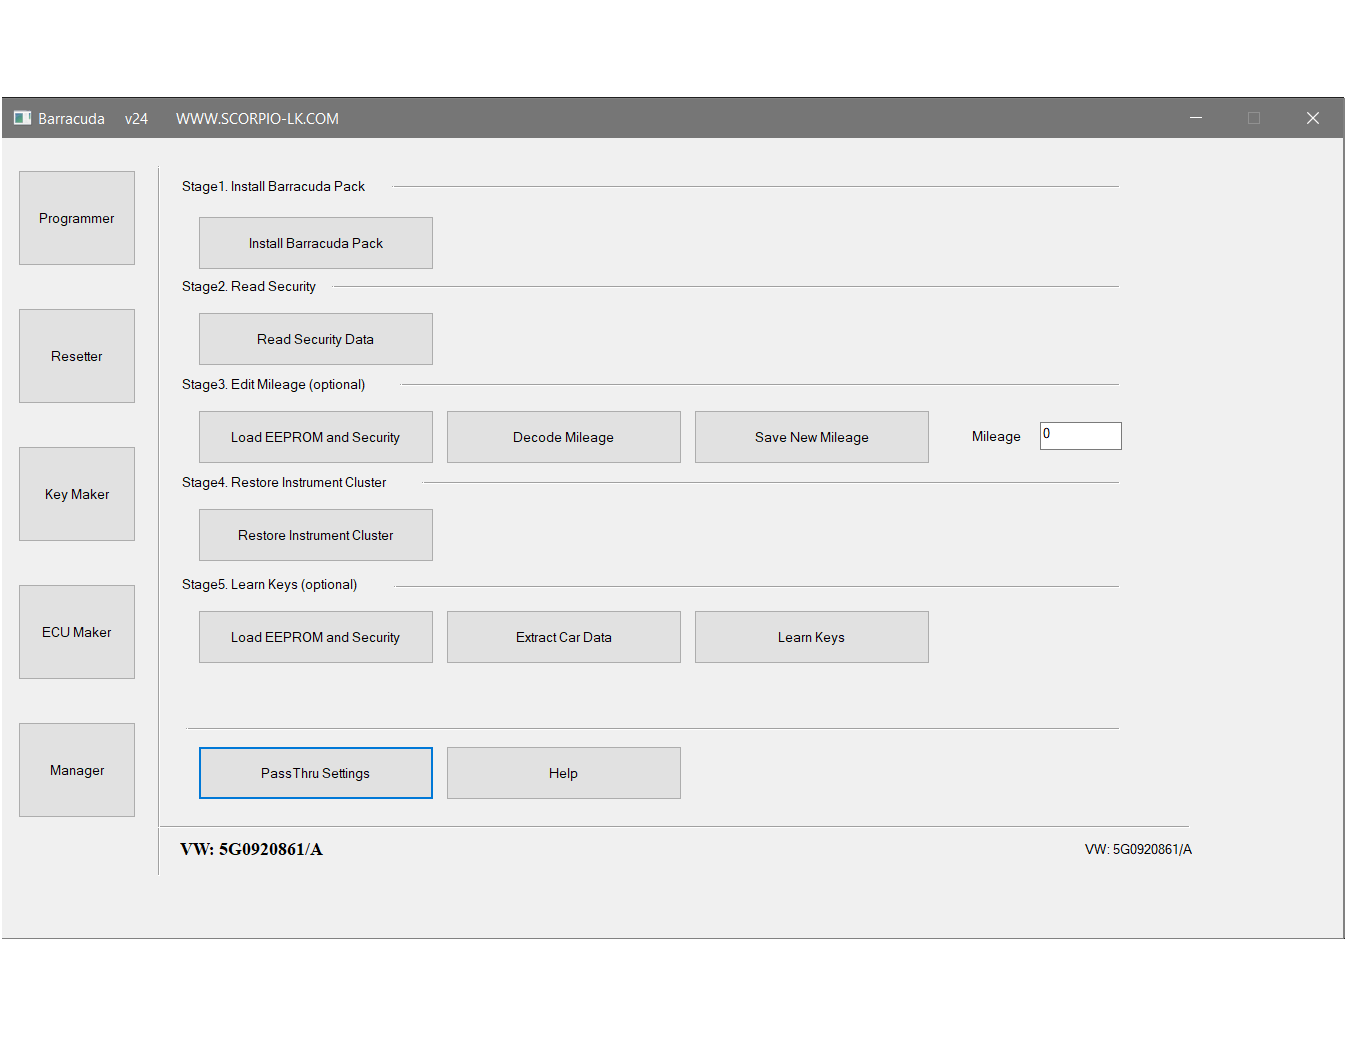
Task: Click the Learn Keys button
Action: [811, 637]
